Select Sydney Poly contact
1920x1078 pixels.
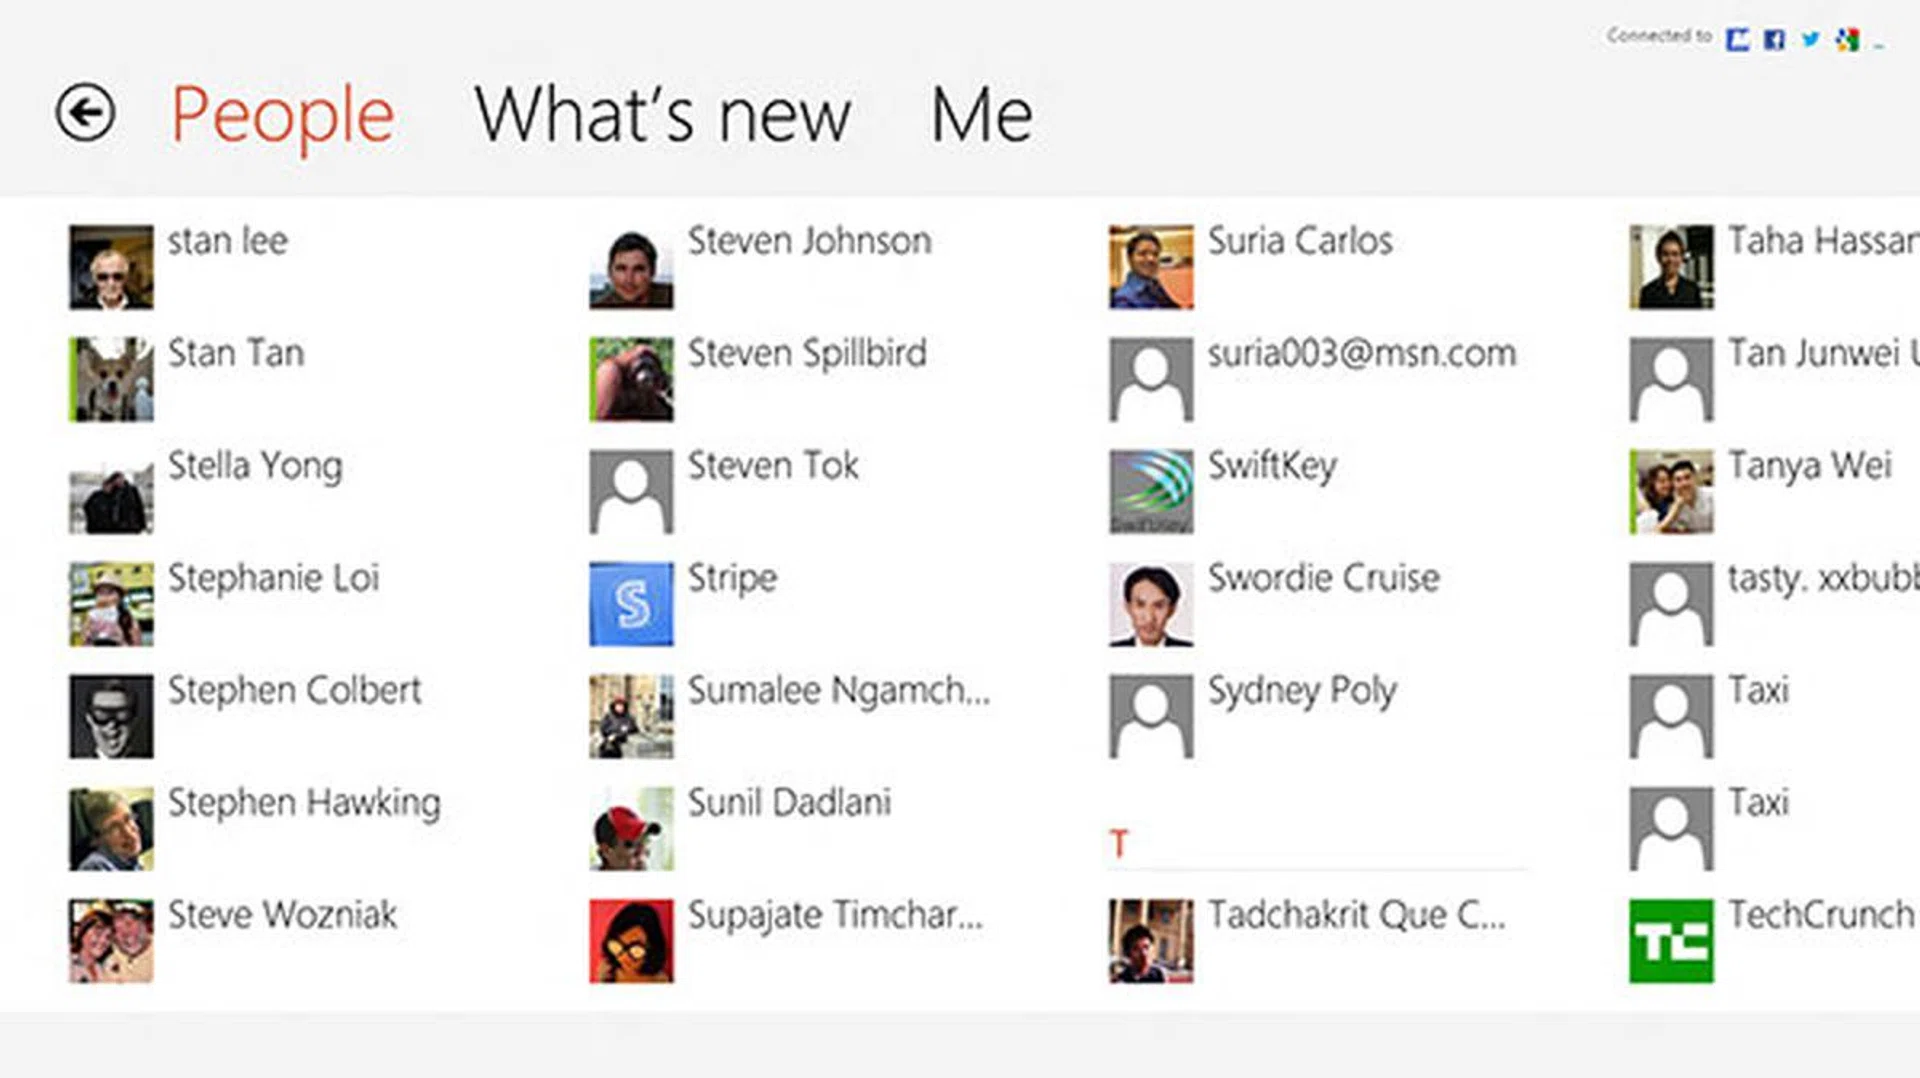1301,691
